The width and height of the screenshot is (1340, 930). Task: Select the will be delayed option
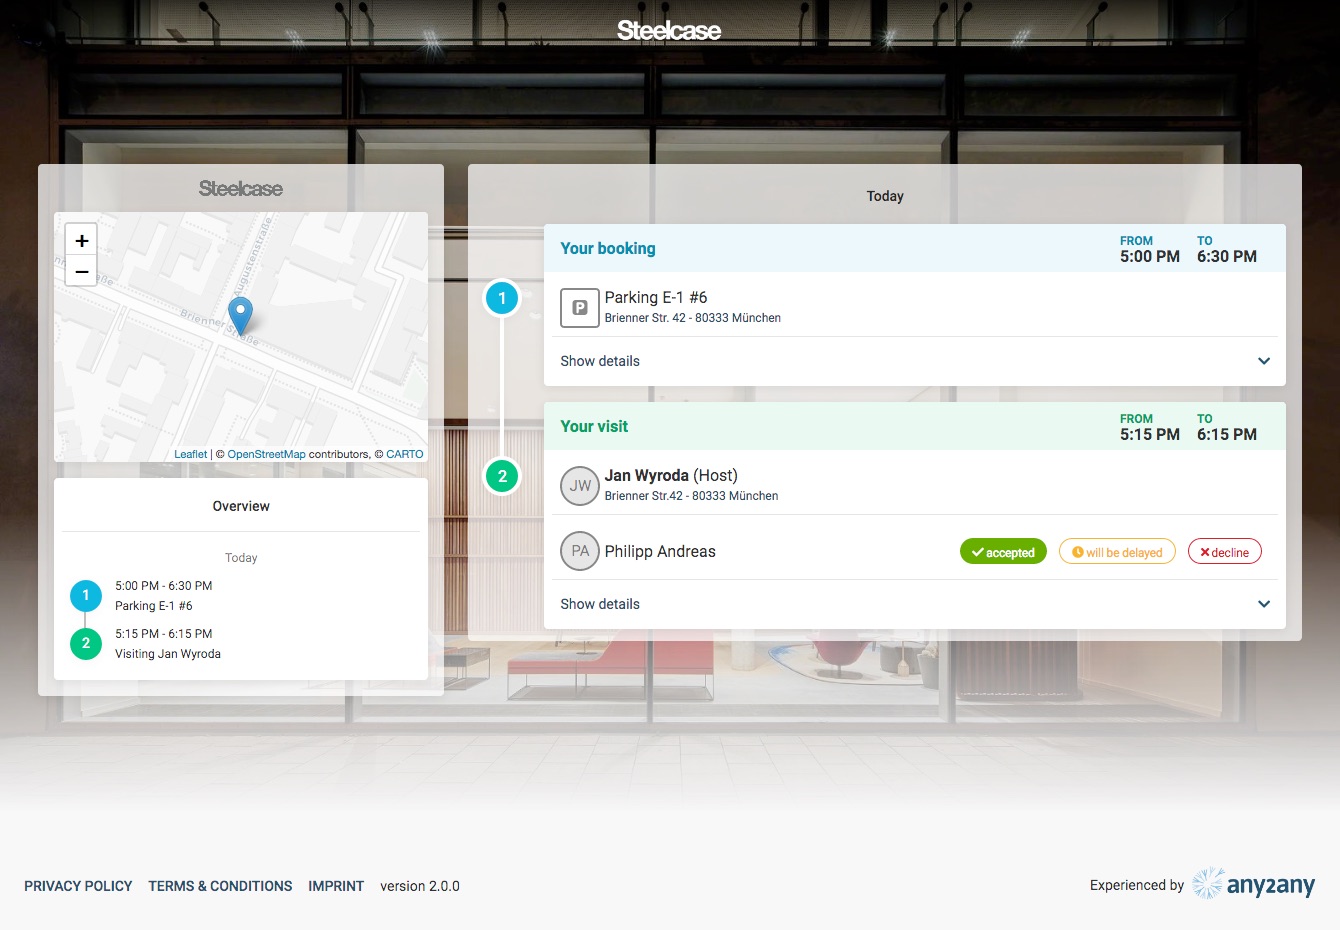point(1117,552)
